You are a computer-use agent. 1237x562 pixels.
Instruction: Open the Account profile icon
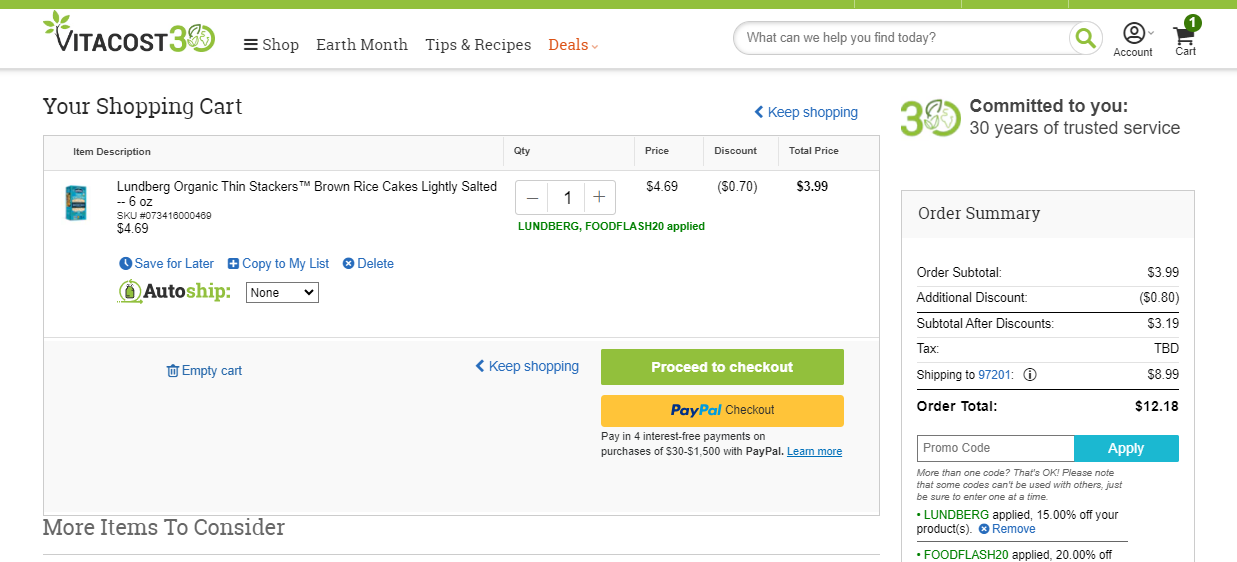click(1133, 34)
